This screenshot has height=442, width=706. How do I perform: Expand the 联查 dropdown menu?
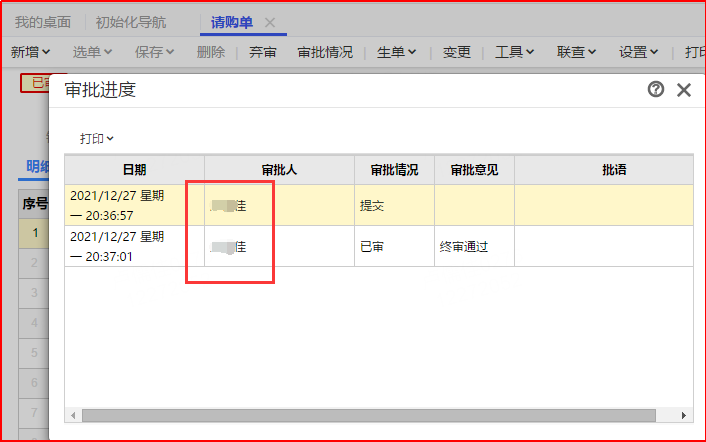[576, 52]
